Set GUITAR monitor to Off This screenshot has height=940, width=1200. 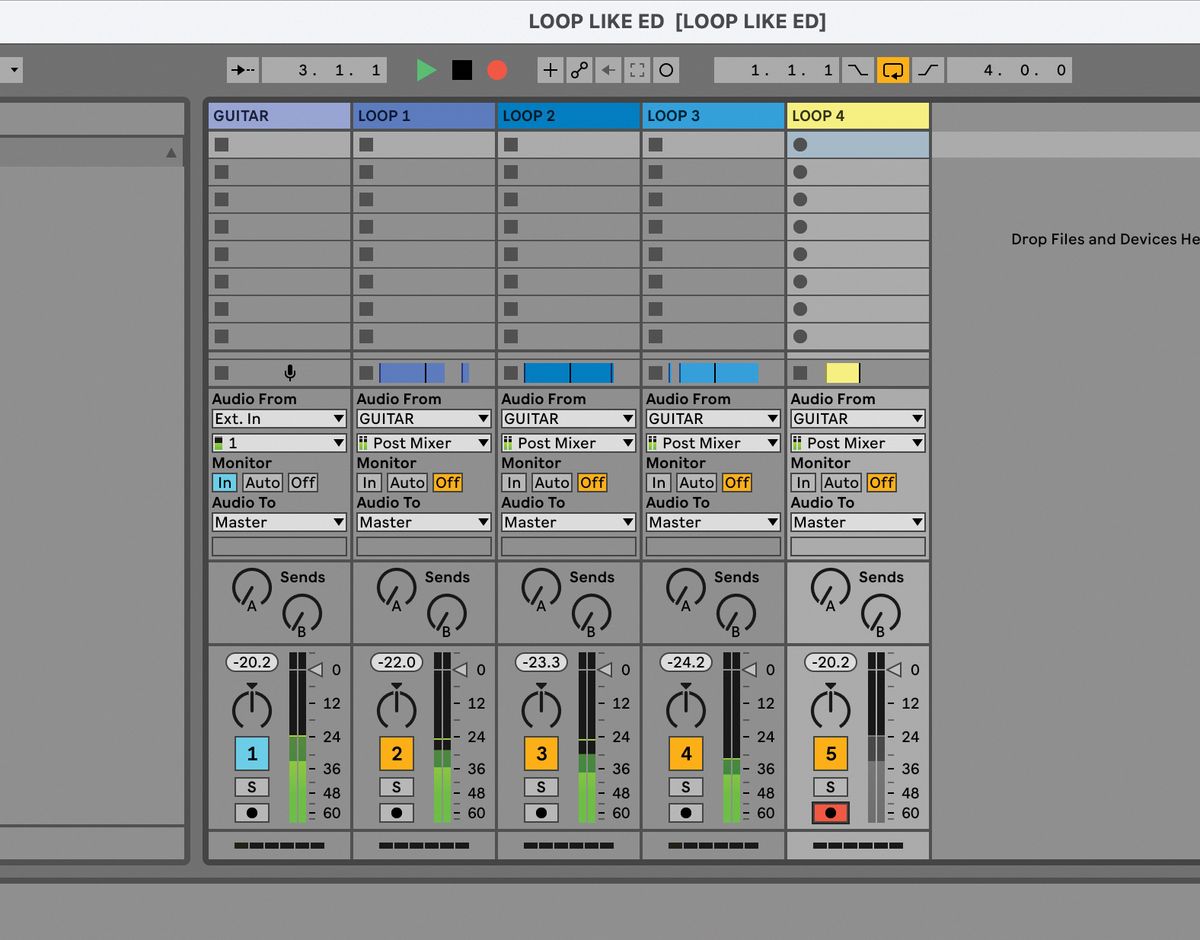point(303,482)
